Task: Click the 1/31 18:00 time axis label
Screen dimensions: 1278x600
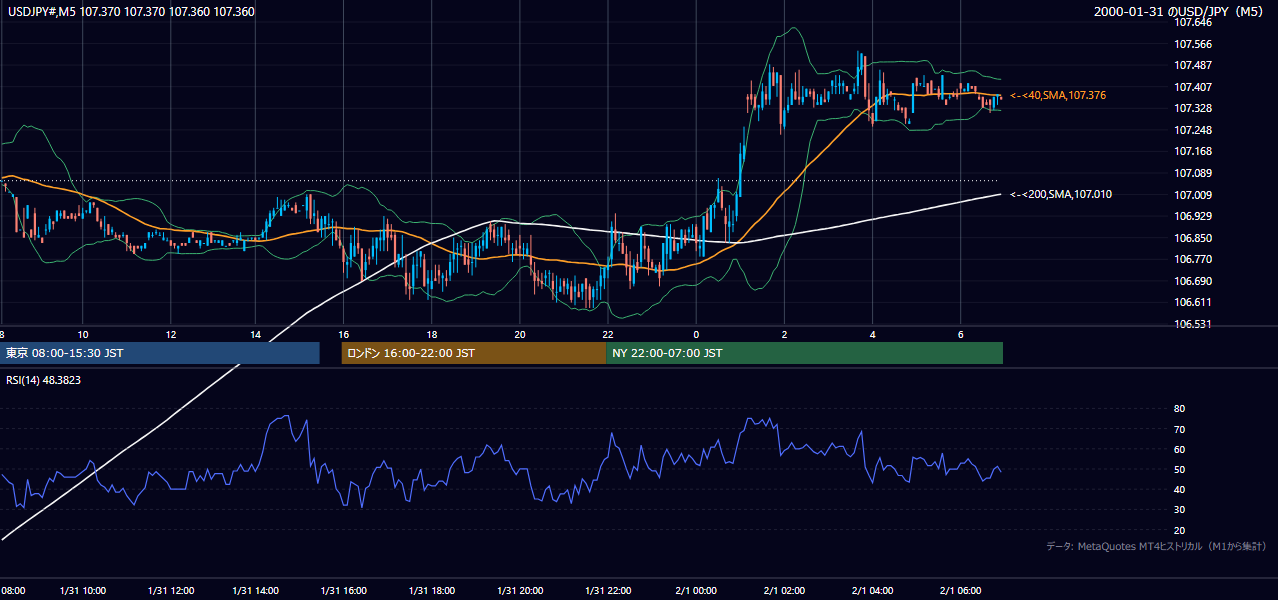Action: [x=433, y=590]
